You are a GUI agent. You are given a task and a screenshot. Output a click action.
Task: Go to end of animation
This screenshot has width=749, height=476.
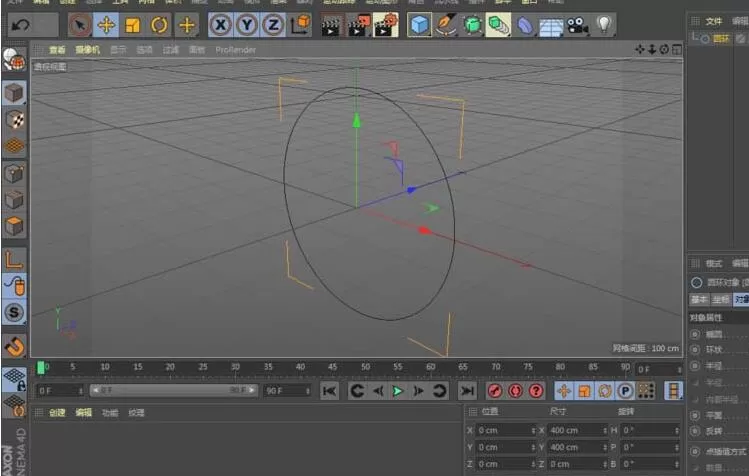point(467,391)
